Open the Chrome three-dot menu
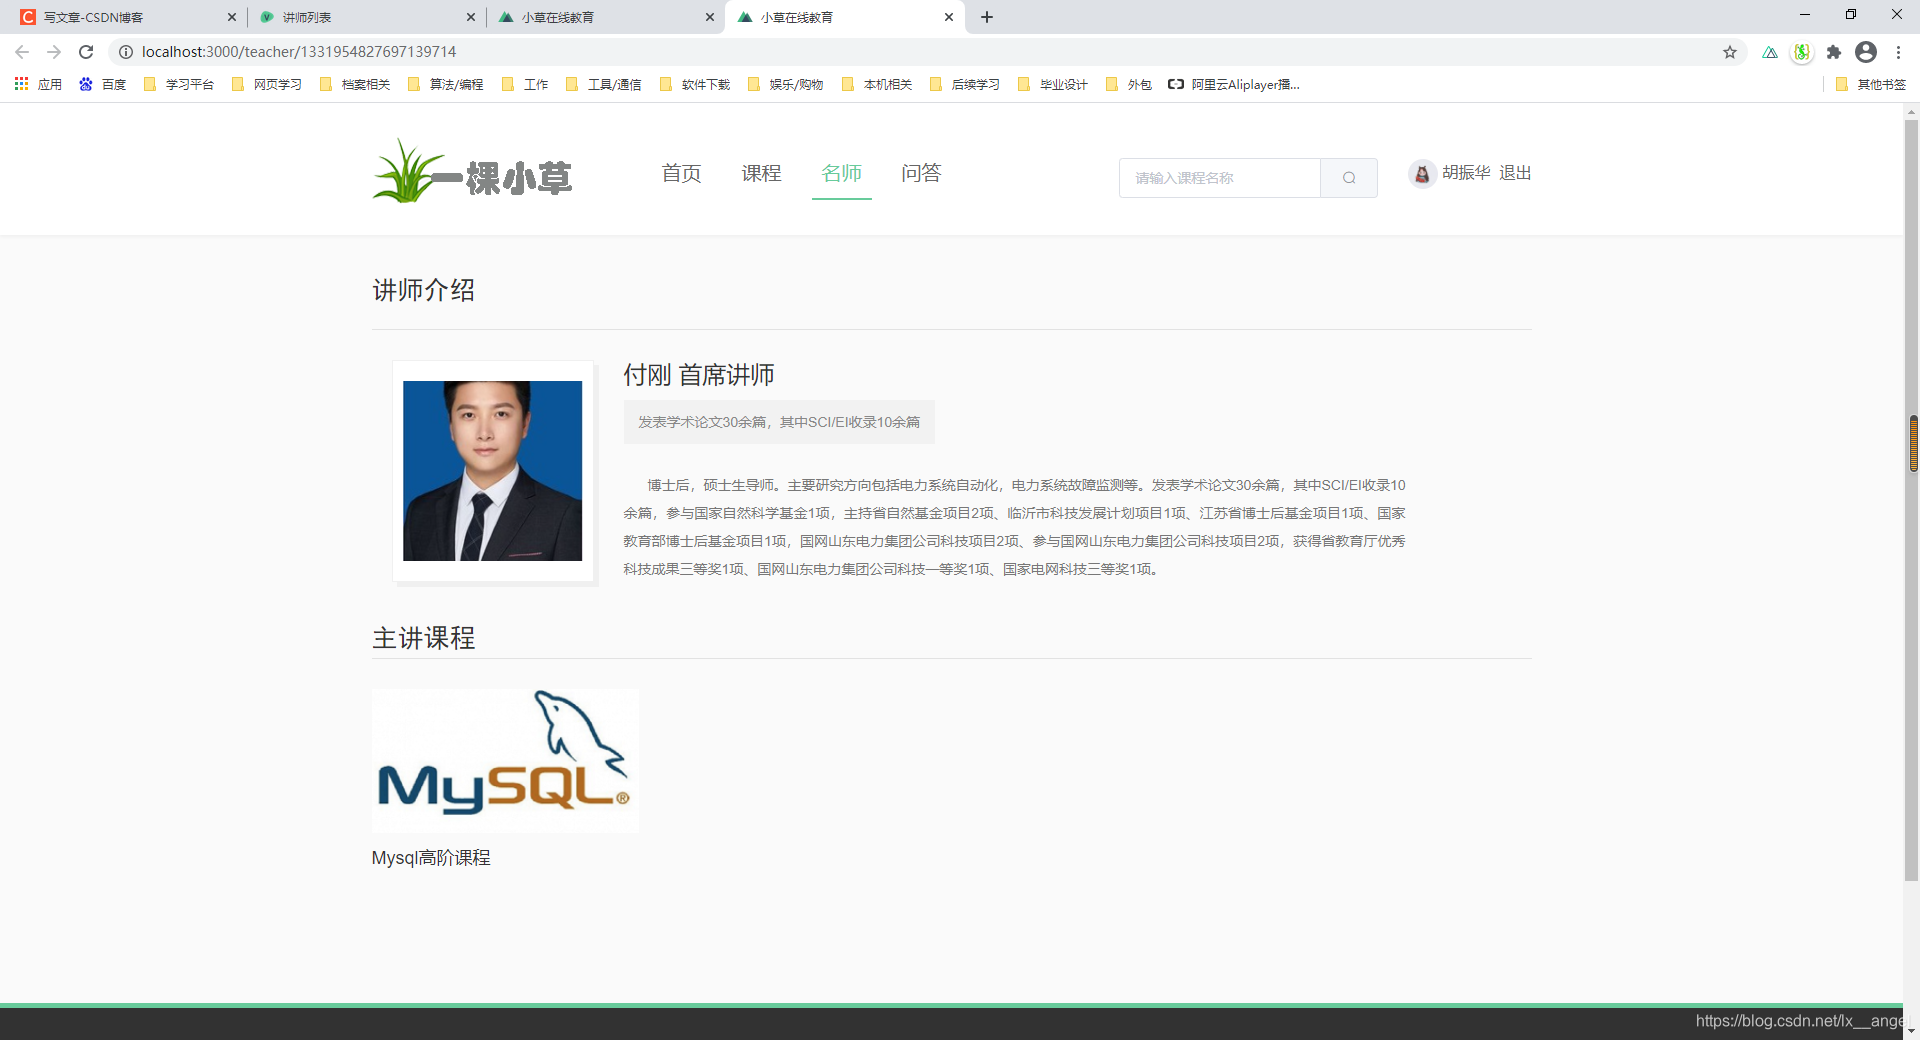Image resolution: width=1920 pixels, height=1040 pixels. point(1898,52)
